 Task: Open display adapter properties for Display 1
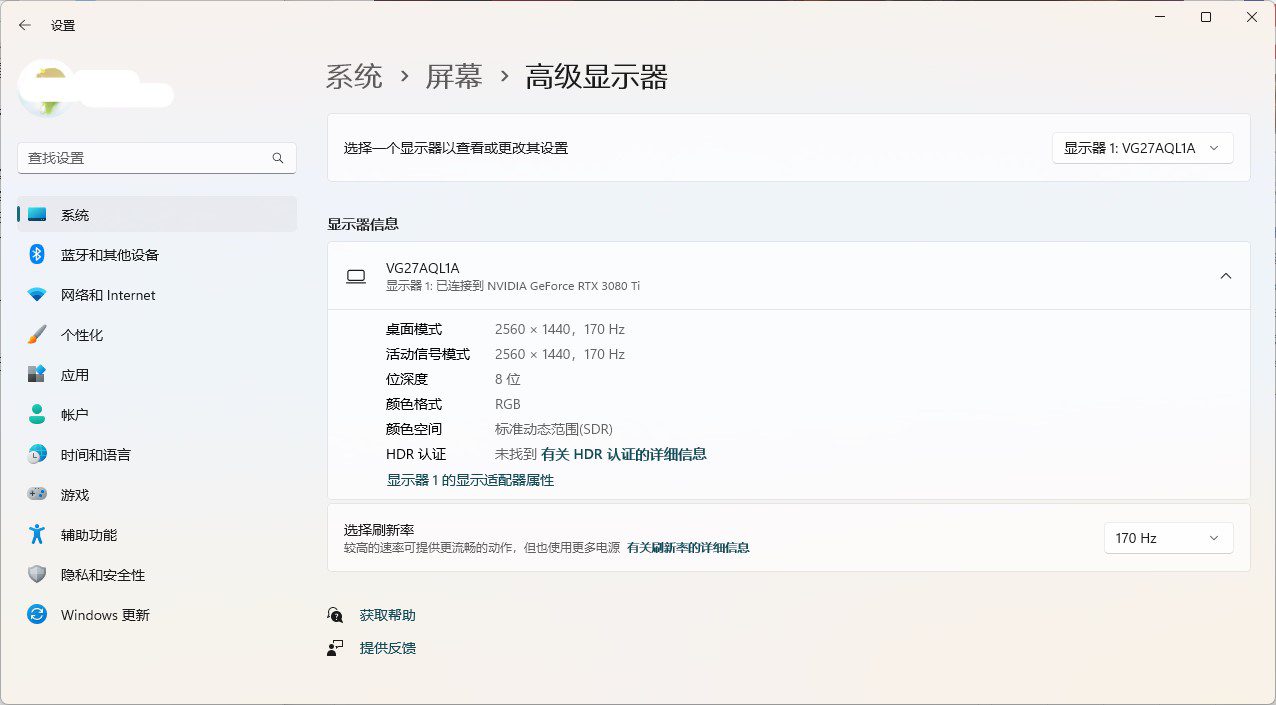pos(470,480)
